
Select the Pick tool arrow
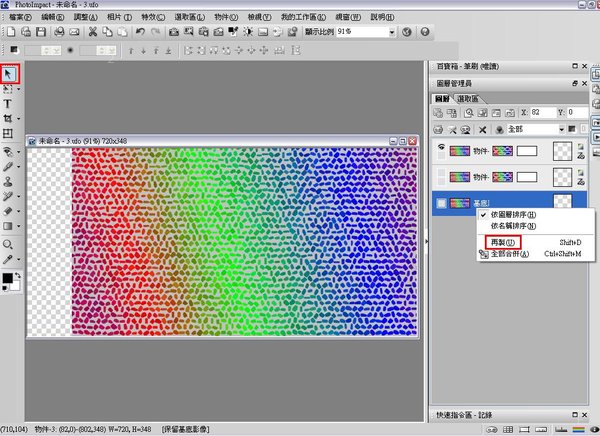pyautogui.click(x=9, y=73)
